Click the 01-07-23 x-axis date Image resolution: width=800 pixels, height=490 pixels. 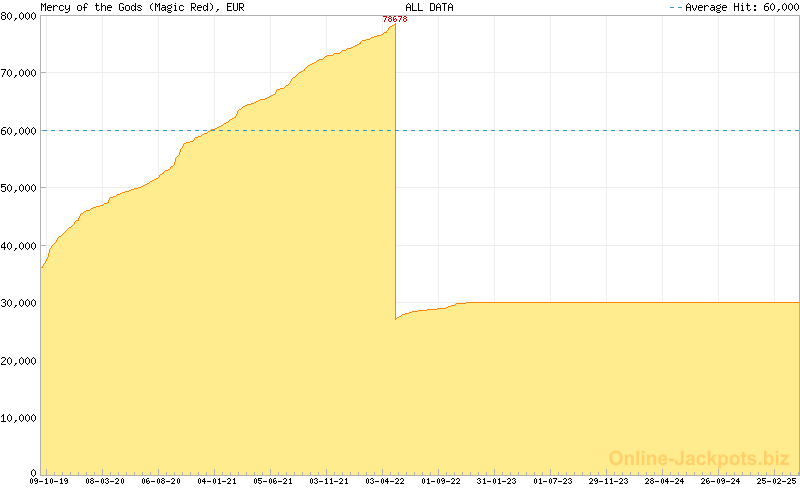[x=553, y=481]
